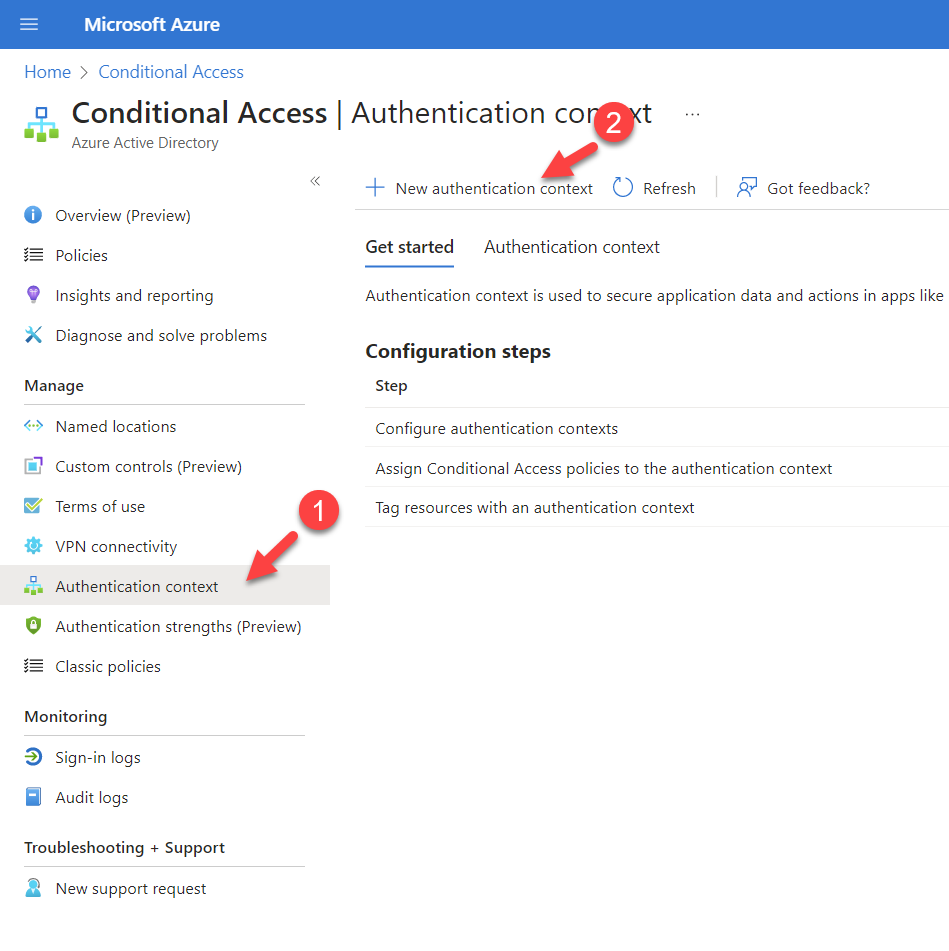Click the Azure Active Directory subtitle
Image resolution: width=949 pixels, height=951 pixels.
(145, 143)
